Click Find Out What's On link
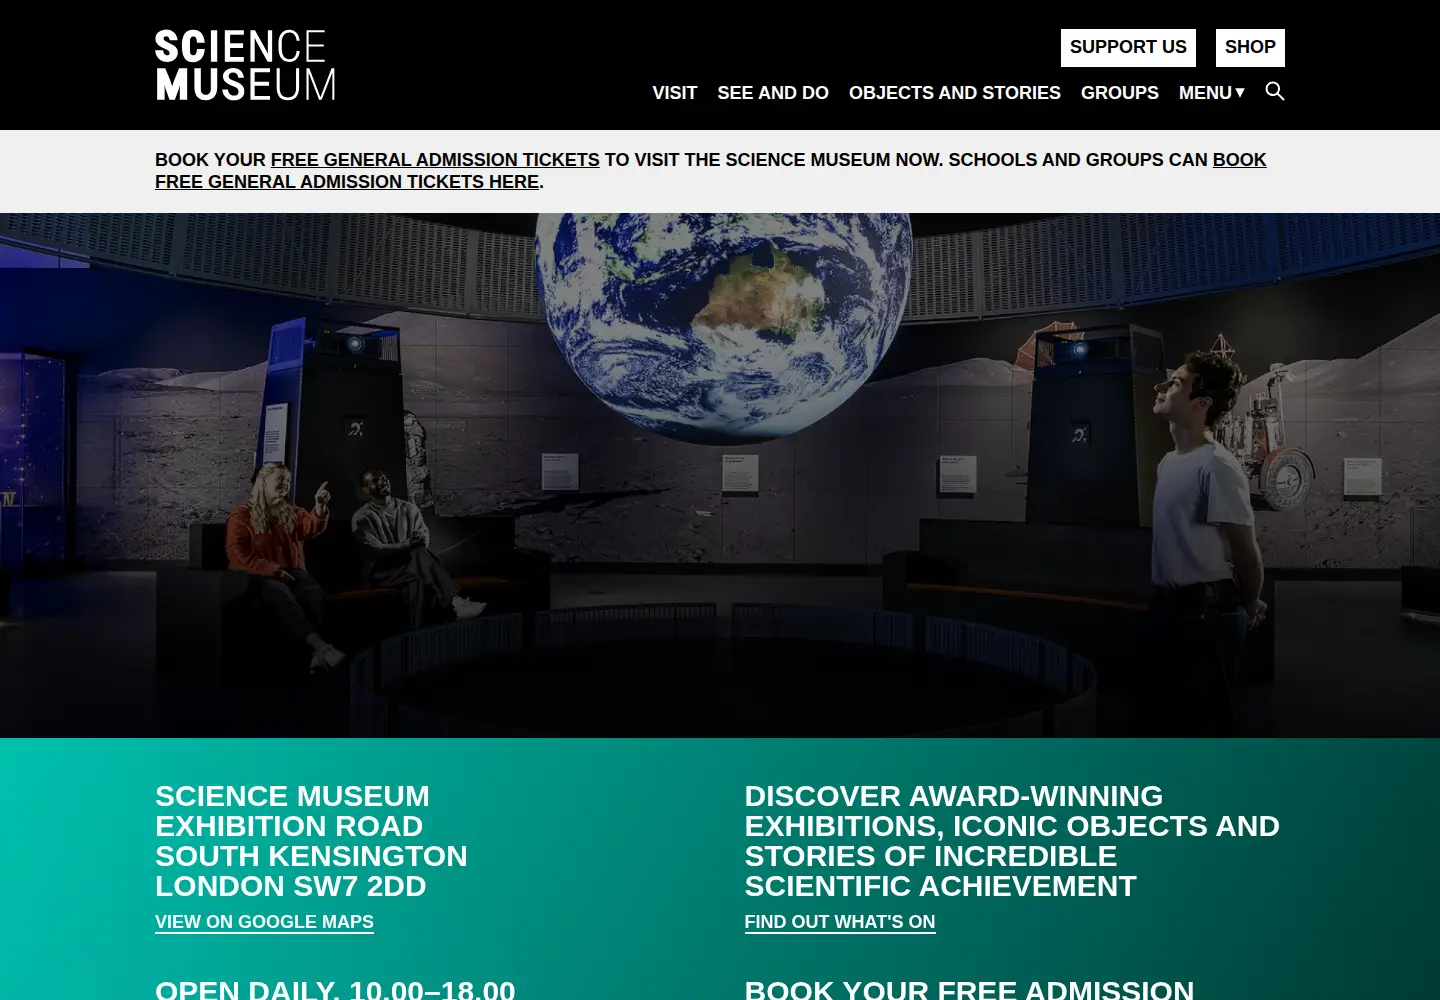The height and width of the screenshot is (1000, 1440). point(840,922)
